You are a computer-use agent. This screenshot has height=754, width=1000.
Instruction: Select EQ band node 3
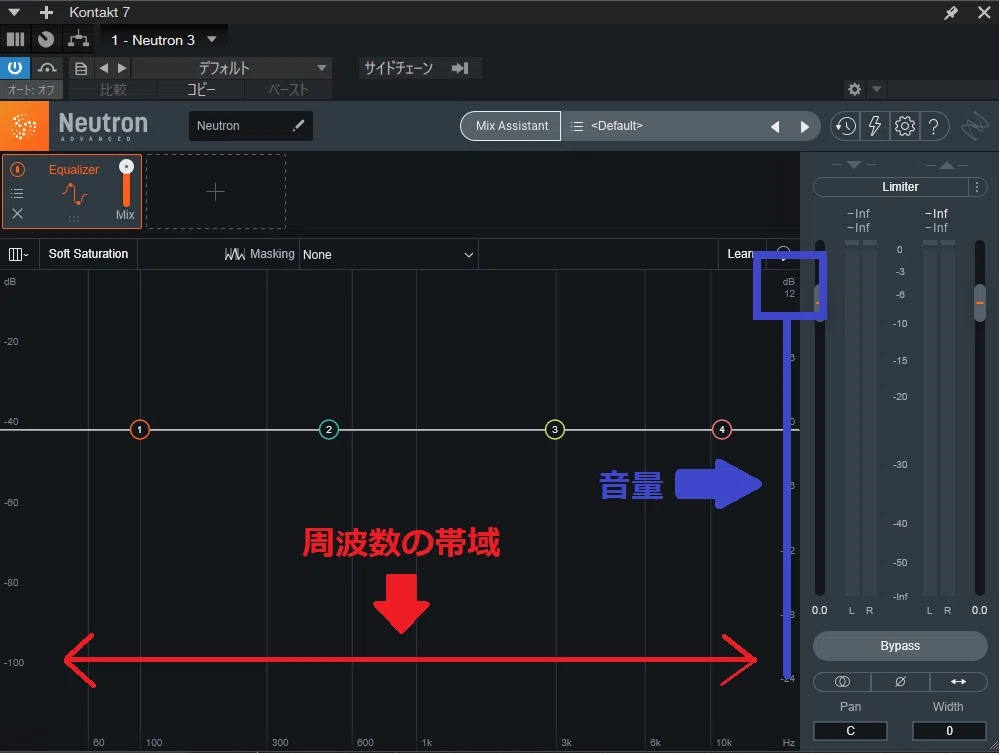click(555, 429)
